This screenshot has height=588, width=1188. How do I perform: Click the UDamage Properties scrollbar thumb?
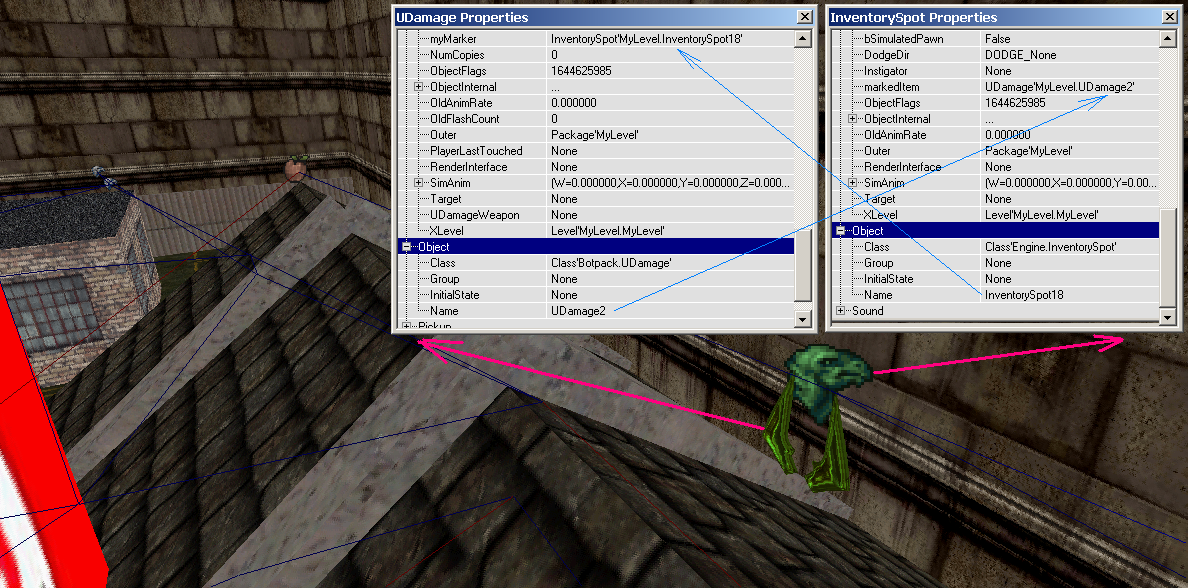[803, 267]
